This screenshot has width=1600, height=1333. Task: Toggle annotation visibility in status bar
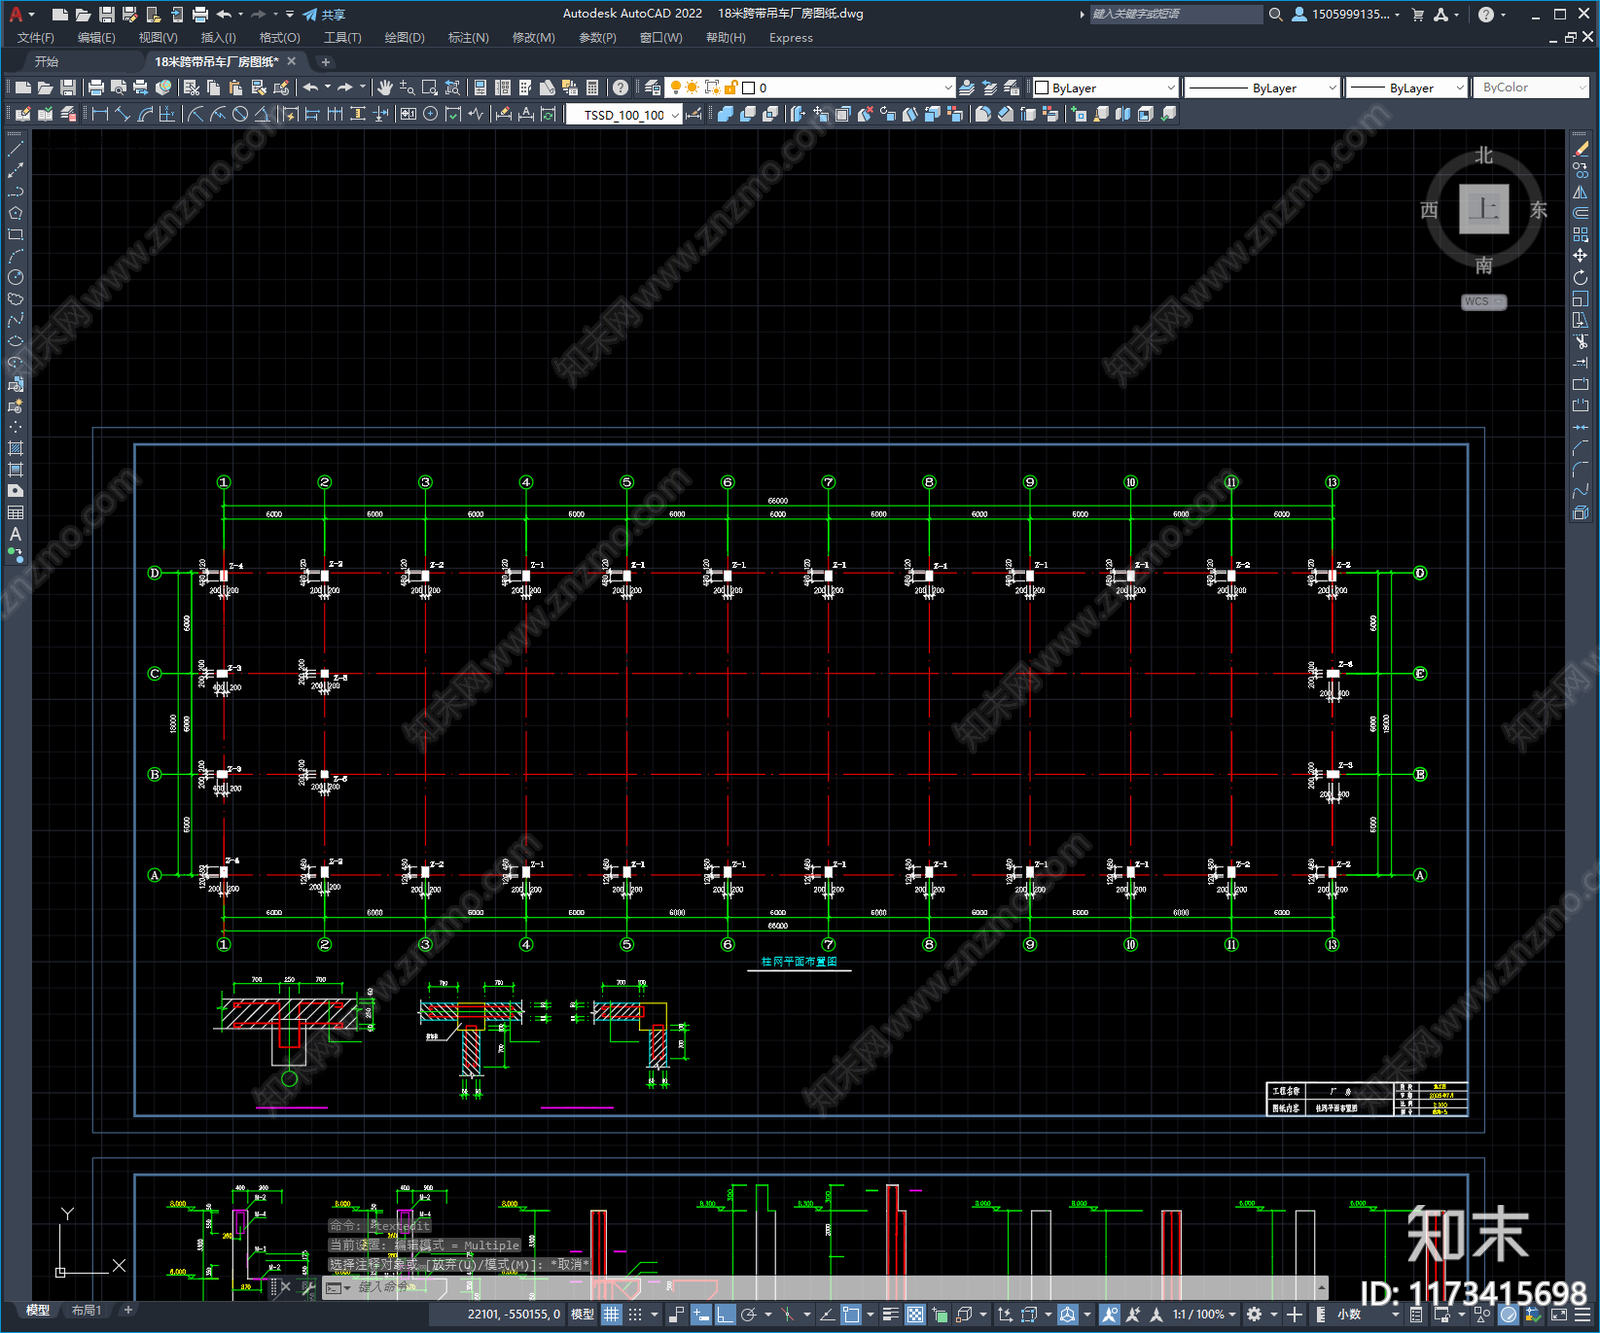click(1109, 1314)
